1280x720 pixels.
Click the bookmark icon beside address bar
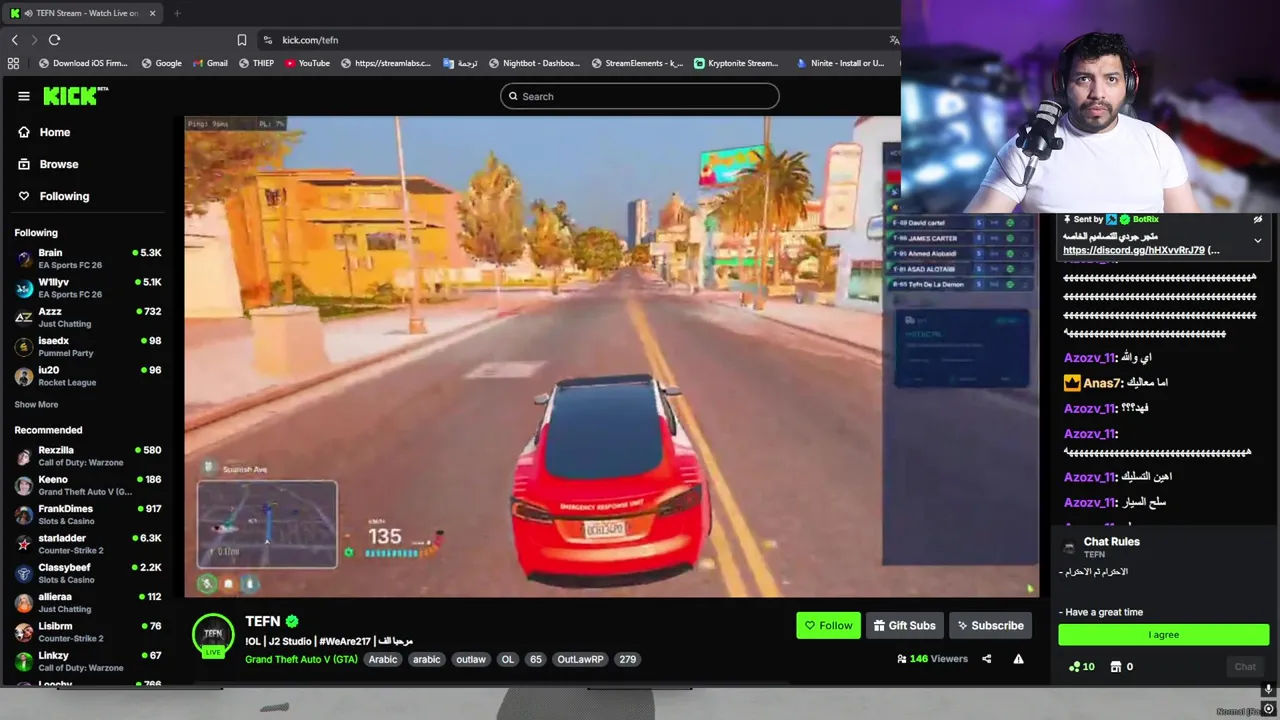click(242, 40)
